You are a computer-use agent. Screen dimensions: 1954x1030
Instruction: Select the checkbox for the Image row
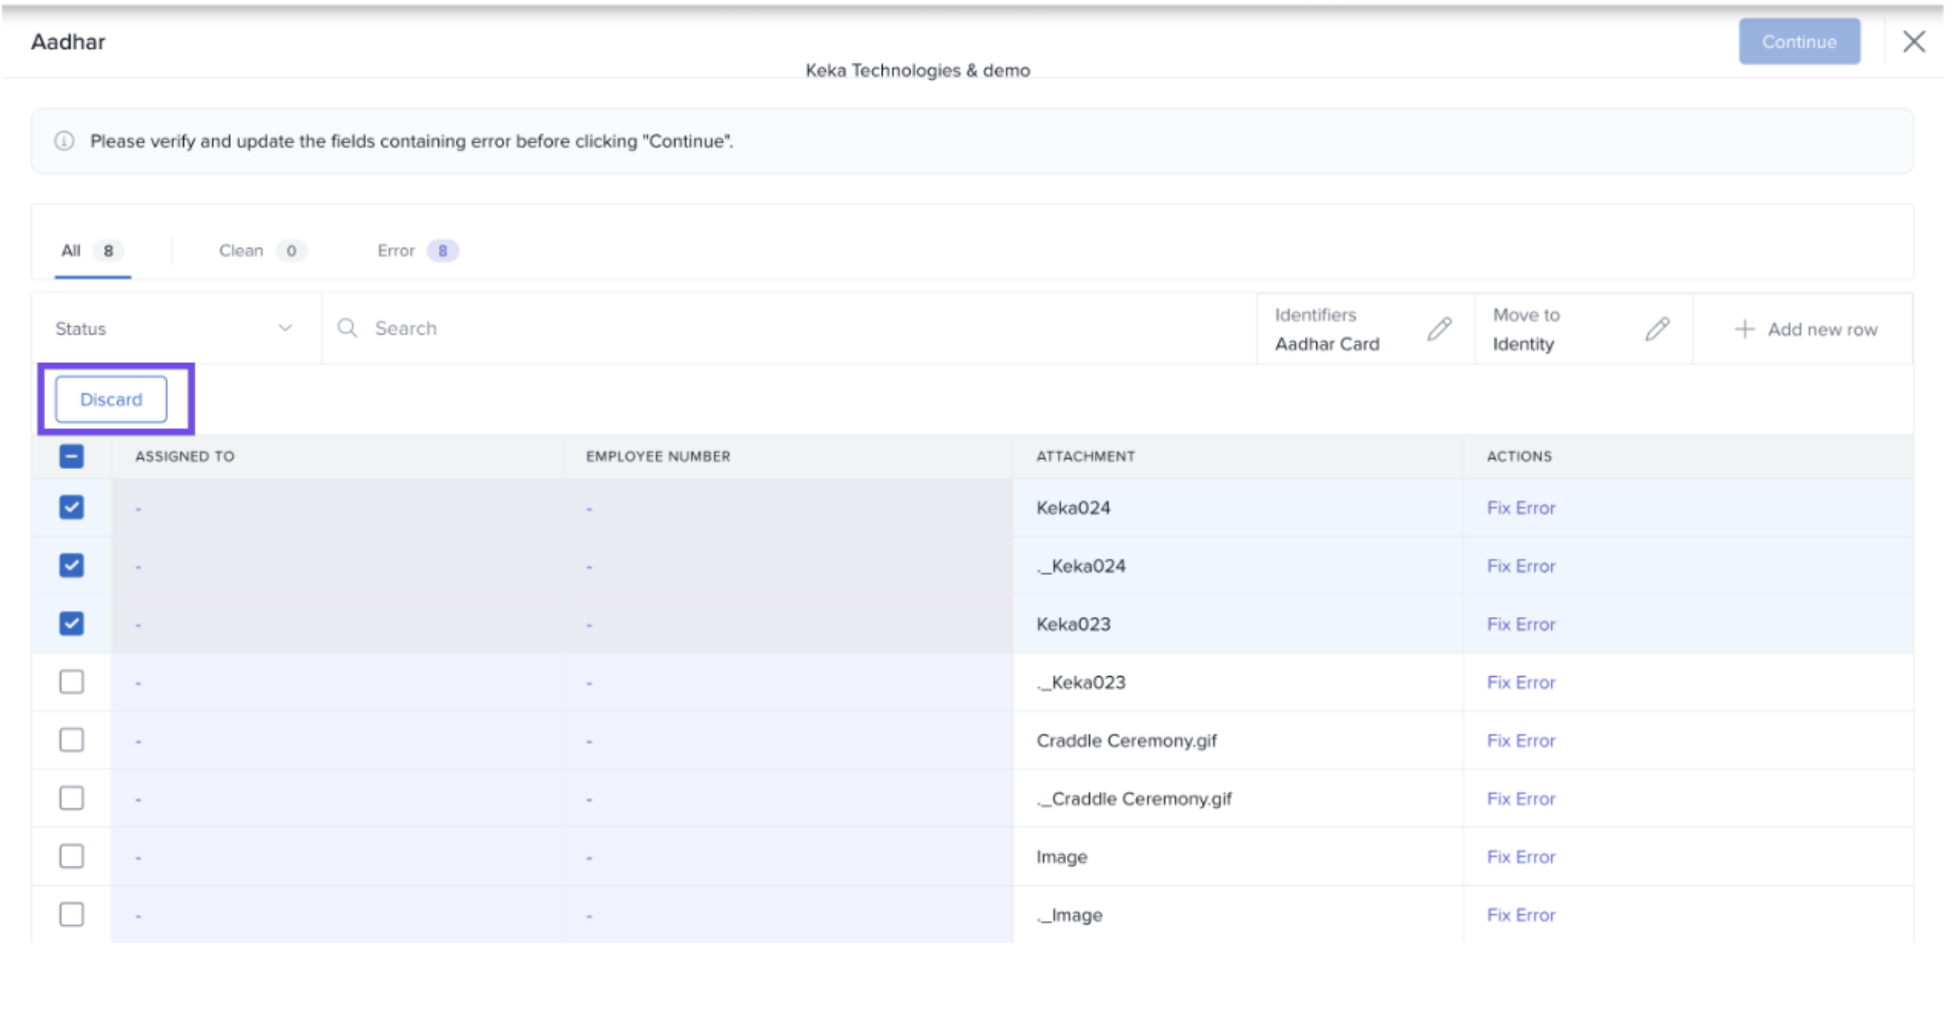71,857
